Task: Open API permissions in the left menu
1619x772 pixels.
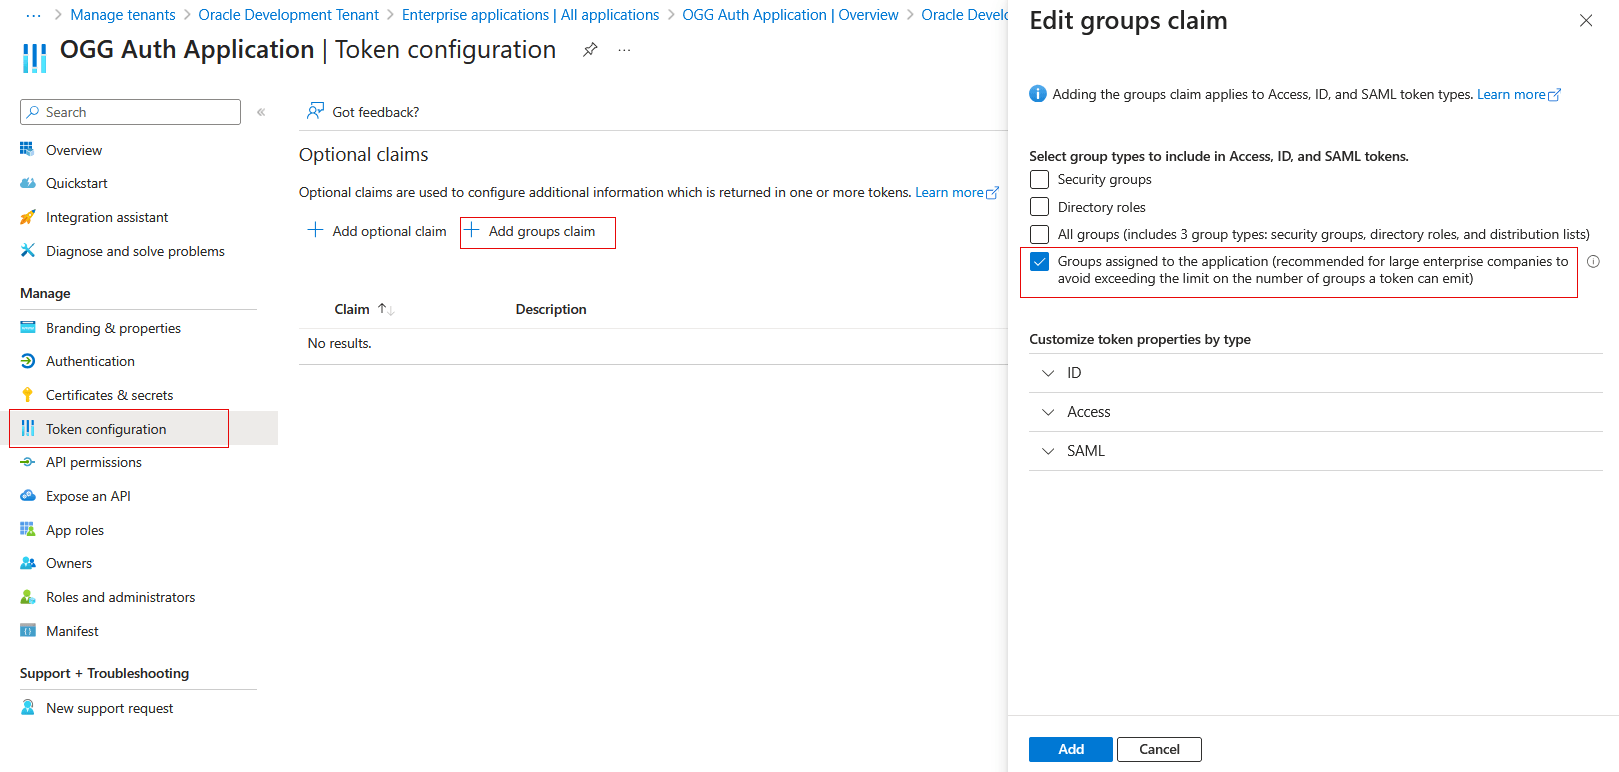Action: 94,462
